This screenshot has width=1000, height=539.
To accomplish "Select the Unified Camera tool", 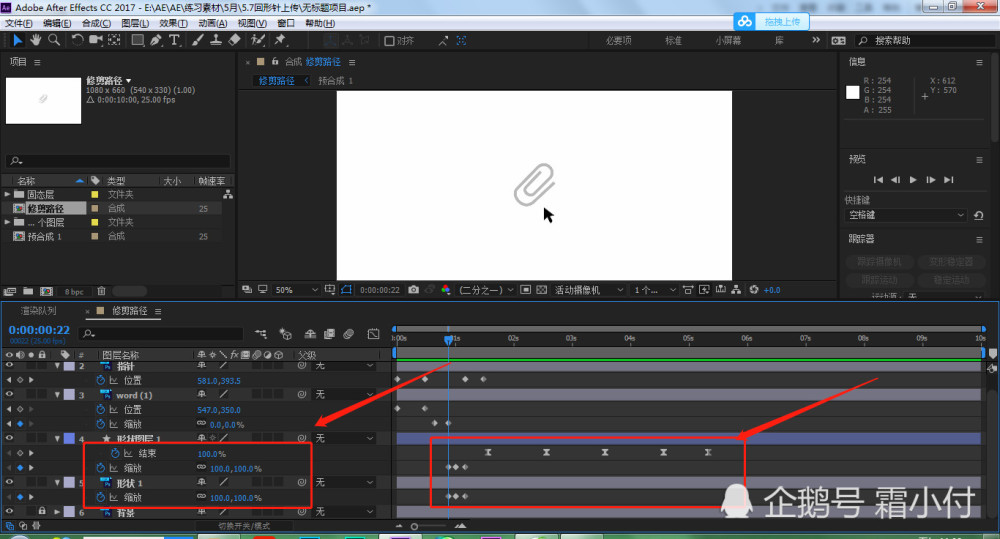I will [96, 40].
